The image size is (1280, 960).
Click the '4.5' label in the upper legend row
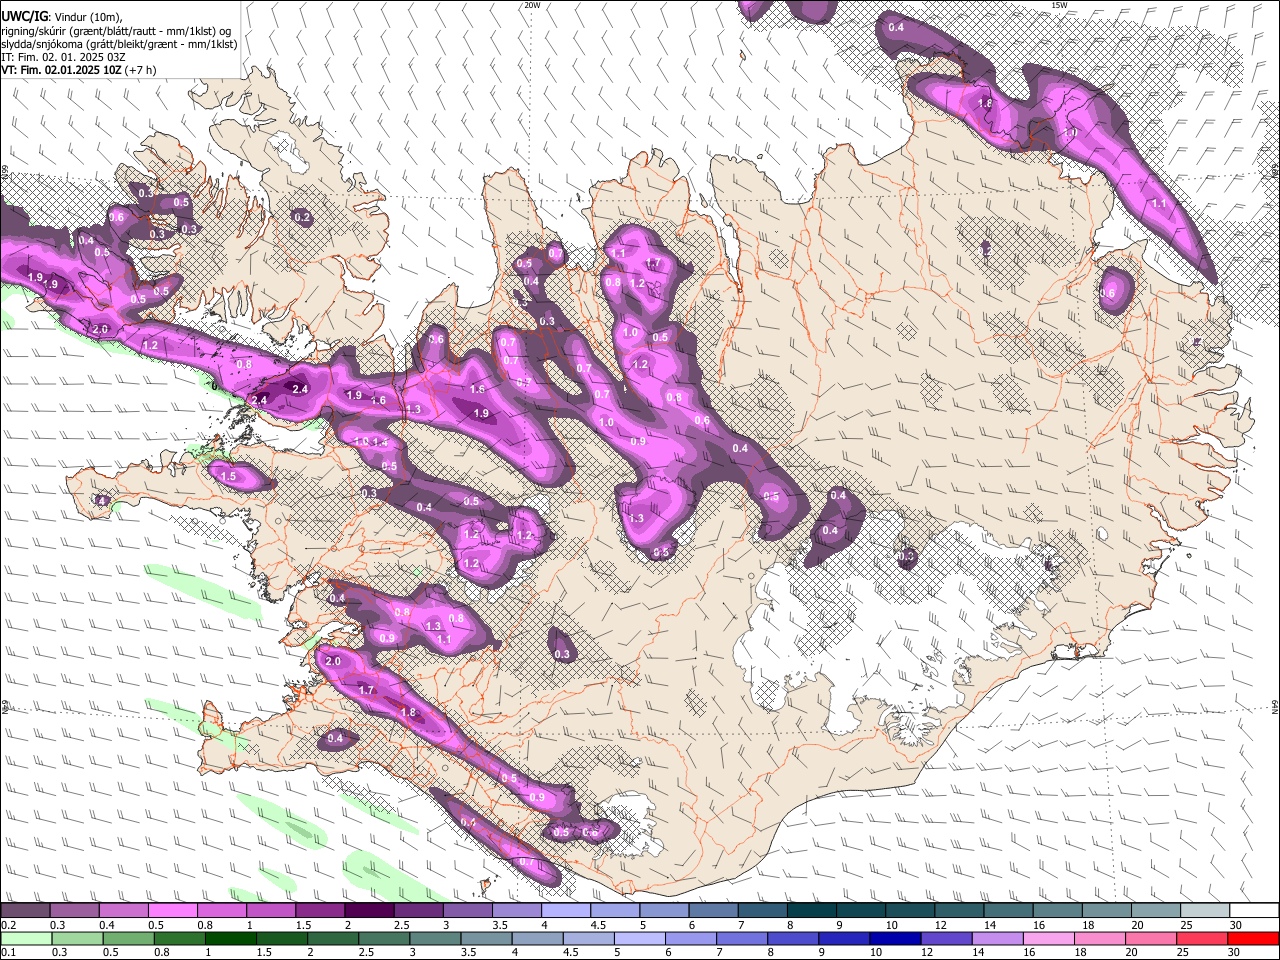pyautogui.click(x=598, y=925)
